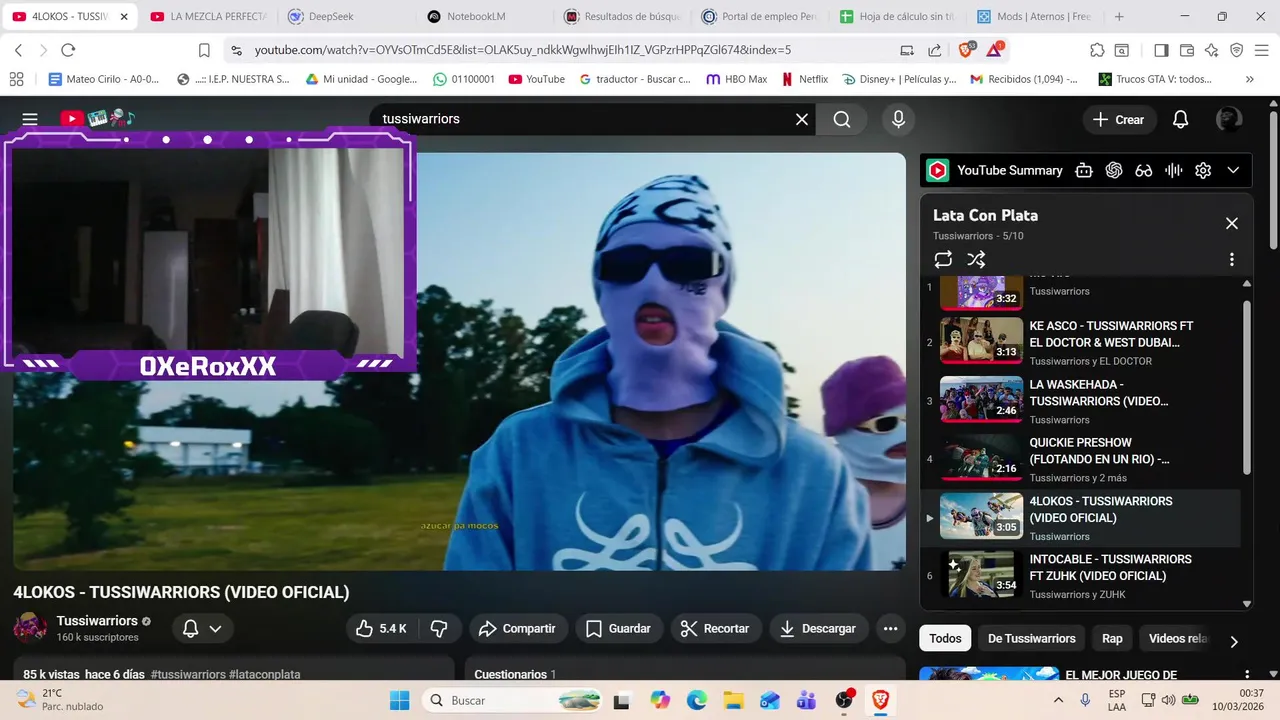
Task: Open the browser extensions puzzle icon
Action: [1097, 50]
